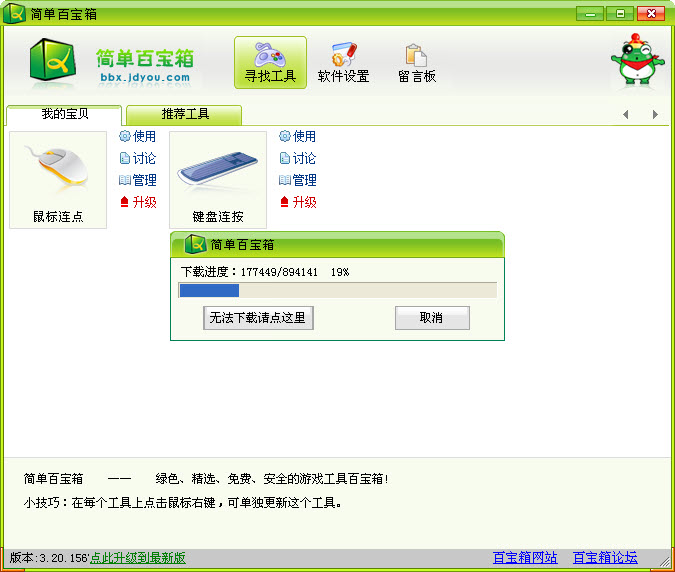
Task: Click the left arrow tab scroller
Action: click(x=625, y=114)
